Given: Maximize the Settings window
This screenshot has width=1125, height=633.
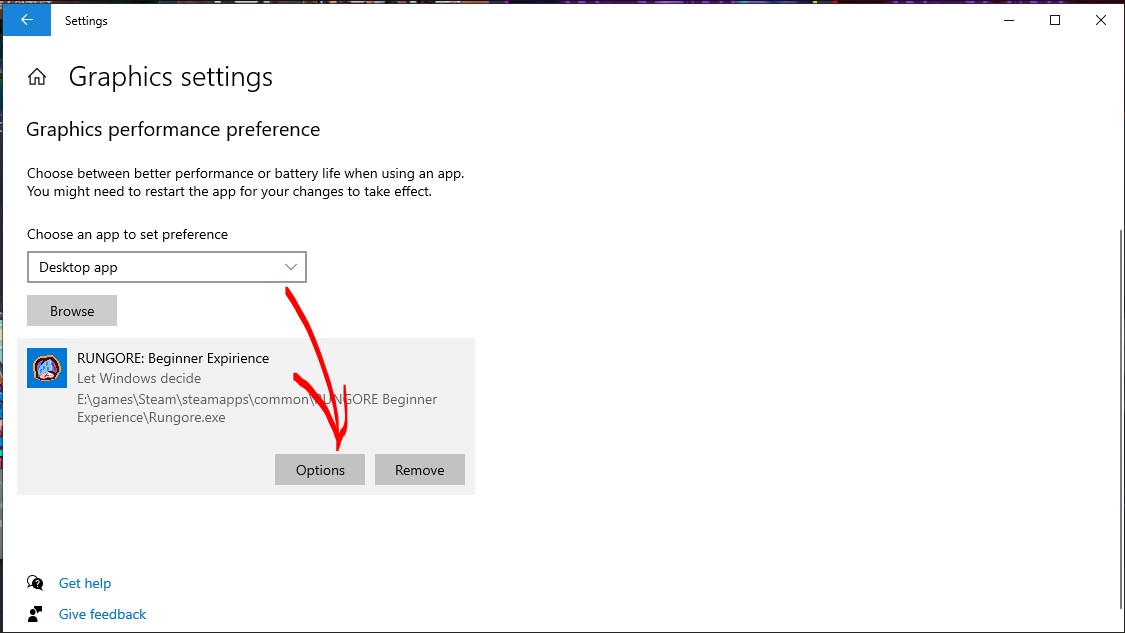Looking at the screenshot, I should point(1054,20).
